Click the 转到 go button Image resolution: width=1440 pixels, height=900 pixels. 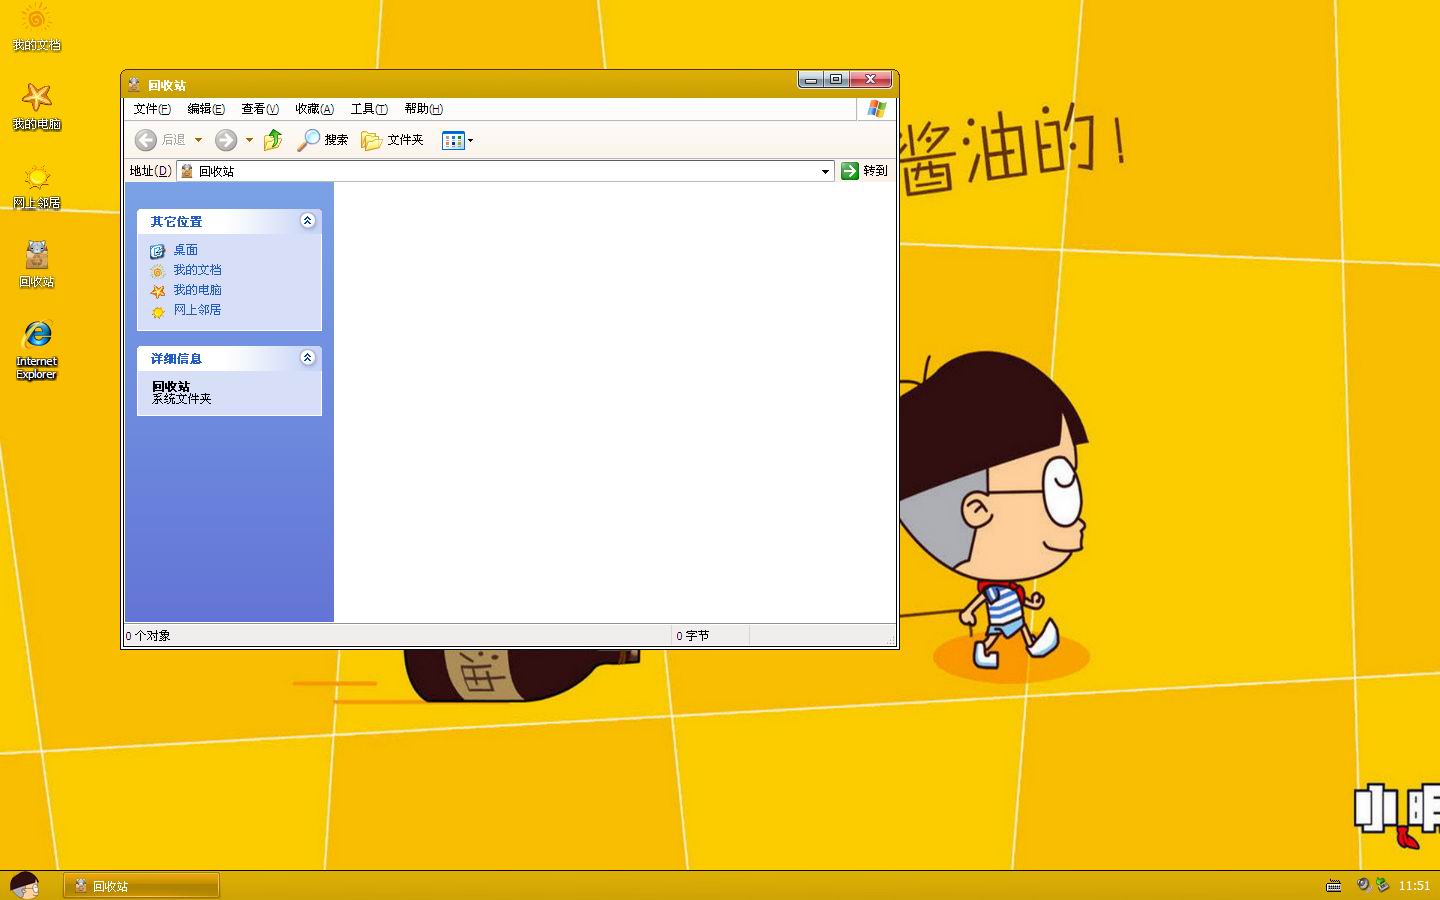point(865,171)
